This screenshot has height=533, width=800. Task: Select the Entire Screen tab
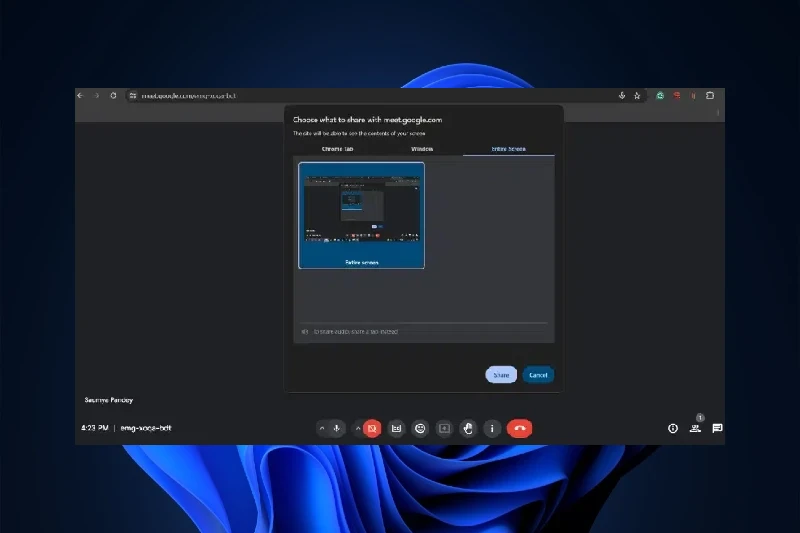point(509,149)
